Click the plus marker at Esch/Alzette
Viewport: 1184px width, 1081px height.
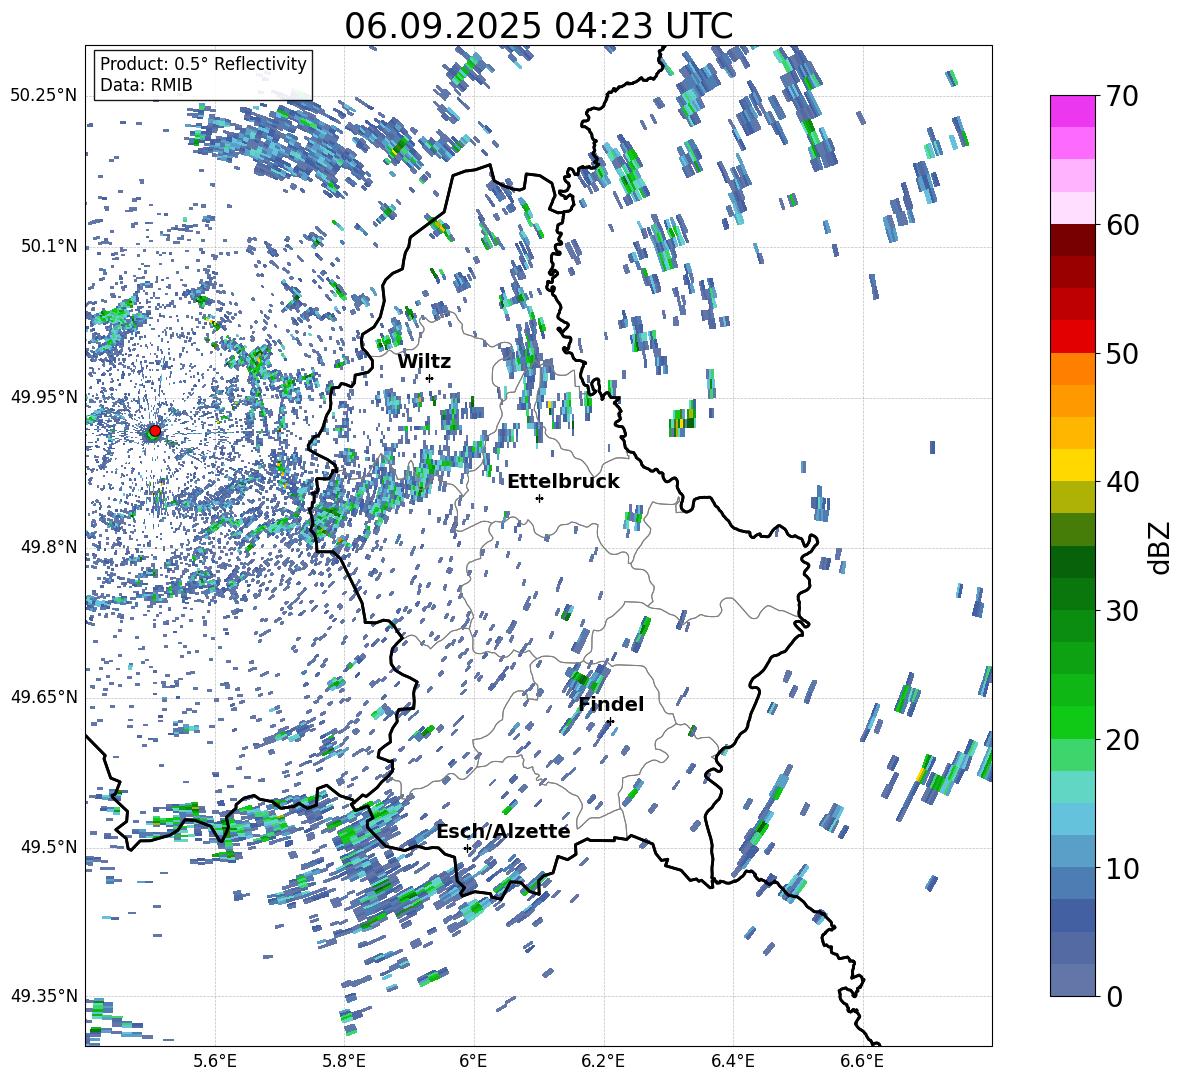pyautogui.click(x=467, y=848)
